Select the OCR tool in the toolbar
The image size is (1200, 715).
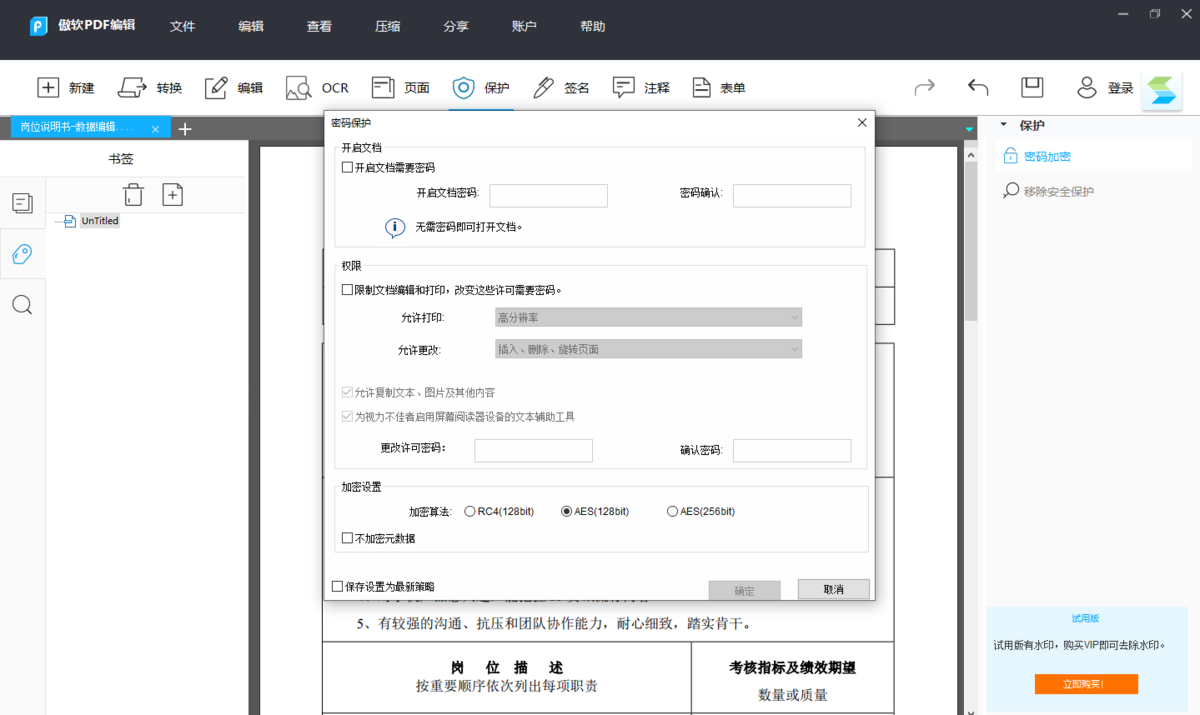[317, 87]
